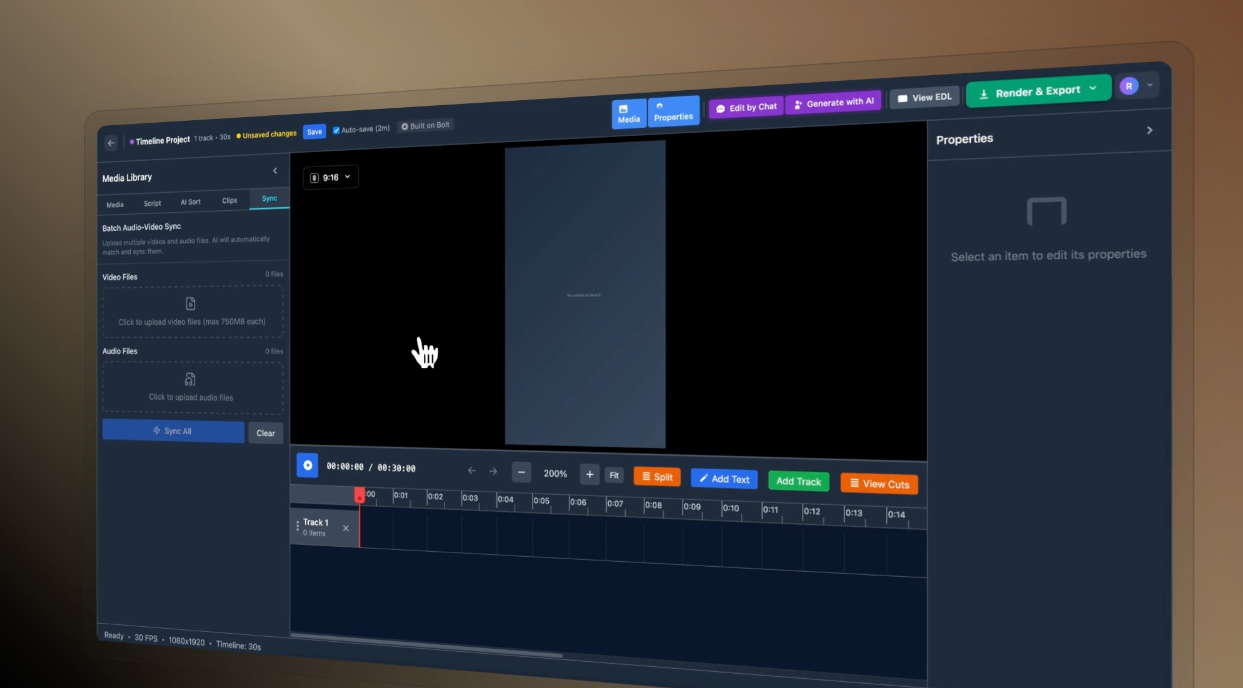Click the Ready status text
The image size is (1243, 688).
point(114,635)
